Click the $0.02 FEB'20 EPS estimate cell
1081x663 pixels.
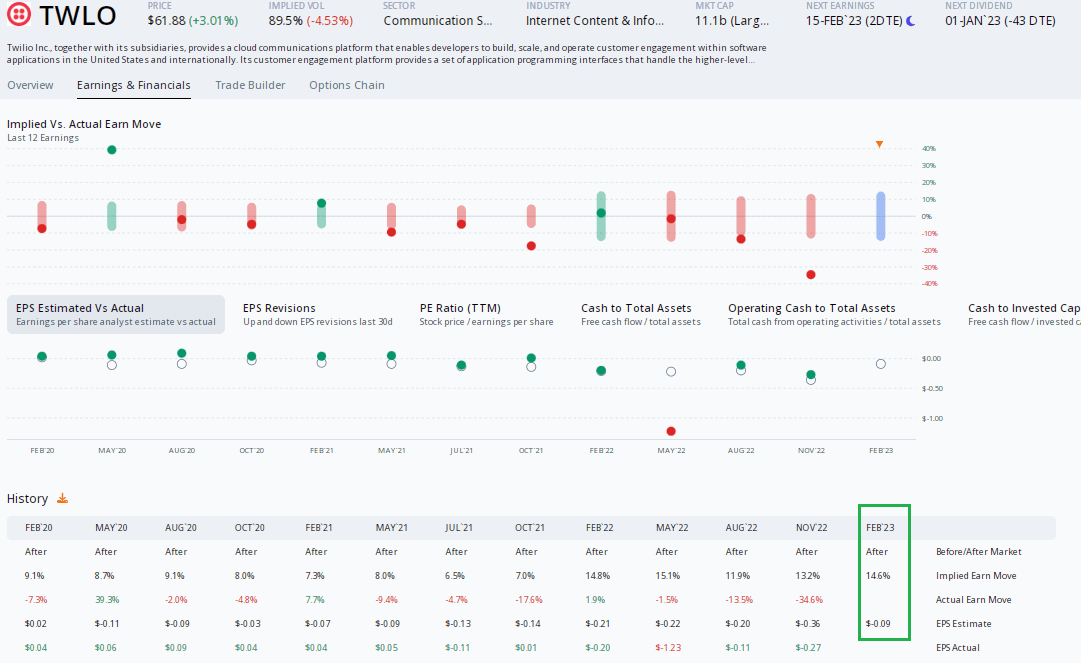(36, 624)
